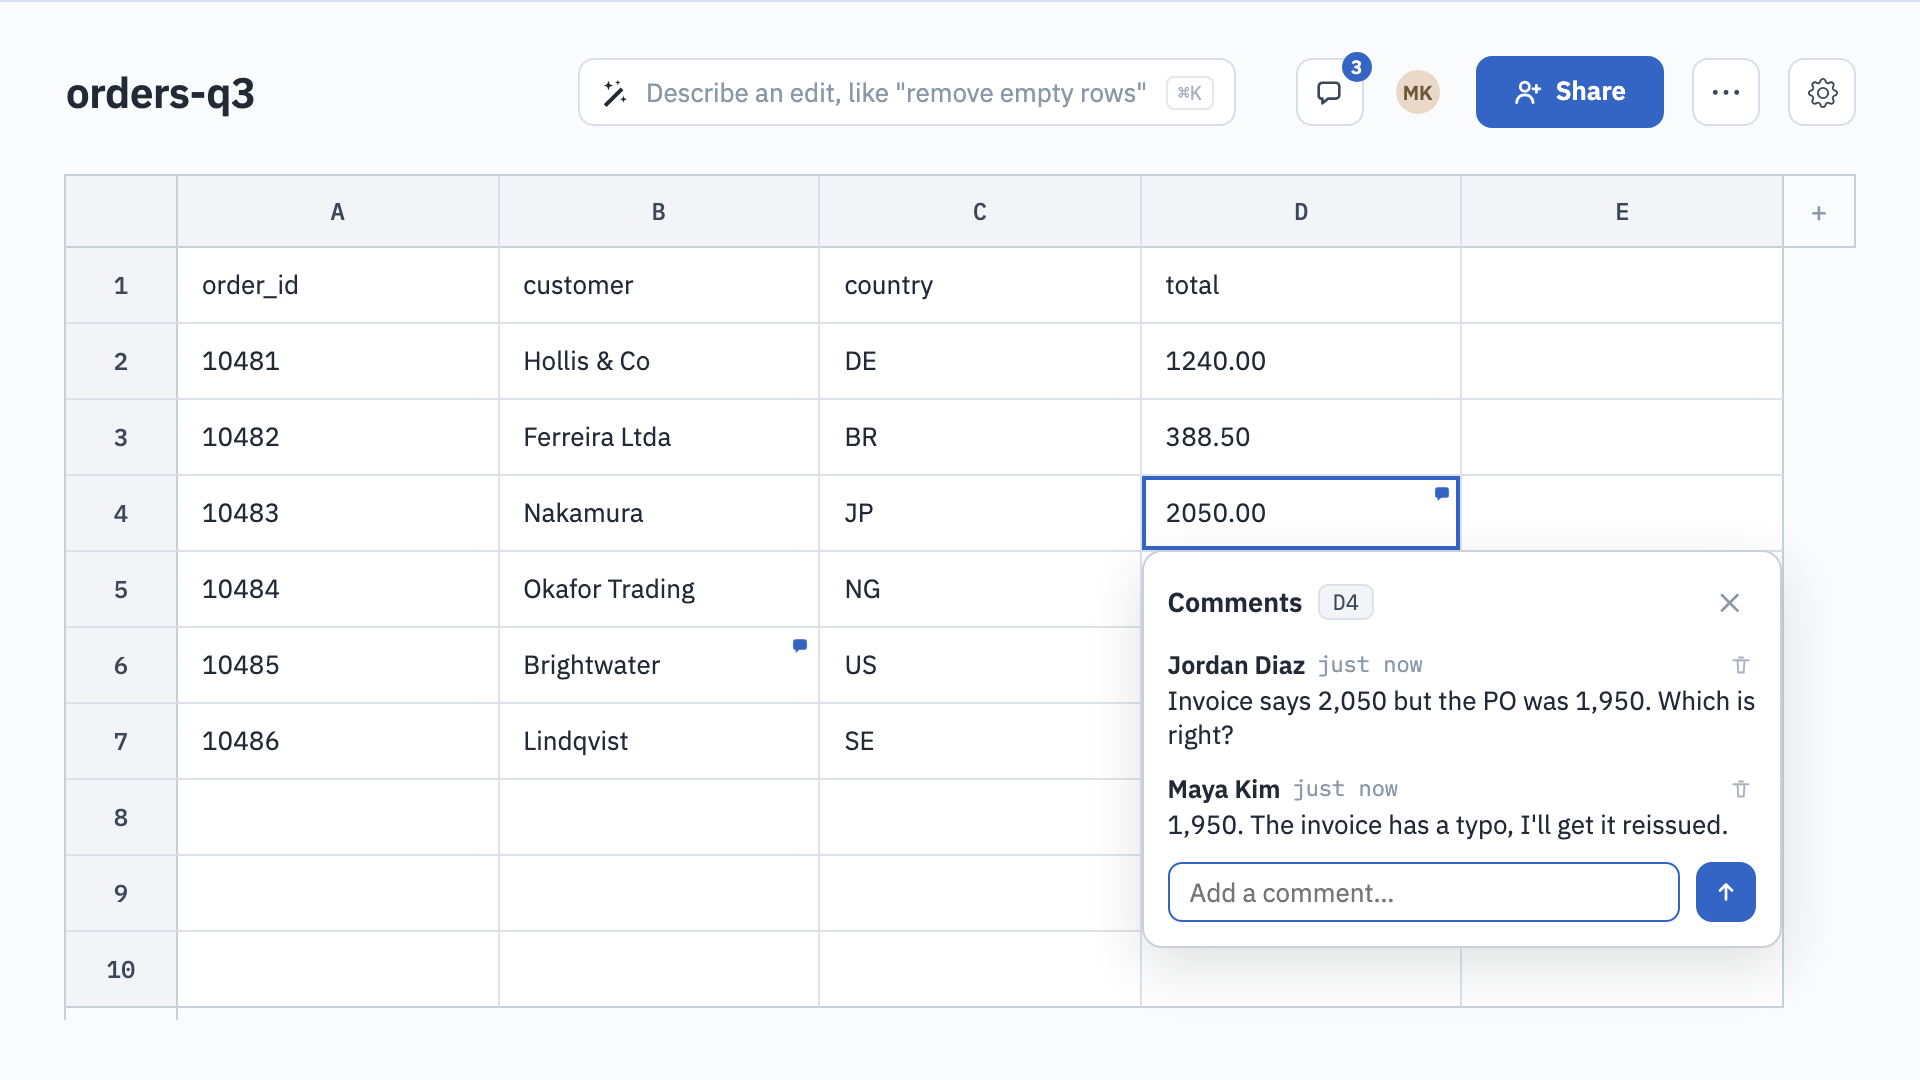This screenshot has height=1080, width=1920.
Task: Delete Maya Kim's comment with trash icon
Action: coord(1740,789)
